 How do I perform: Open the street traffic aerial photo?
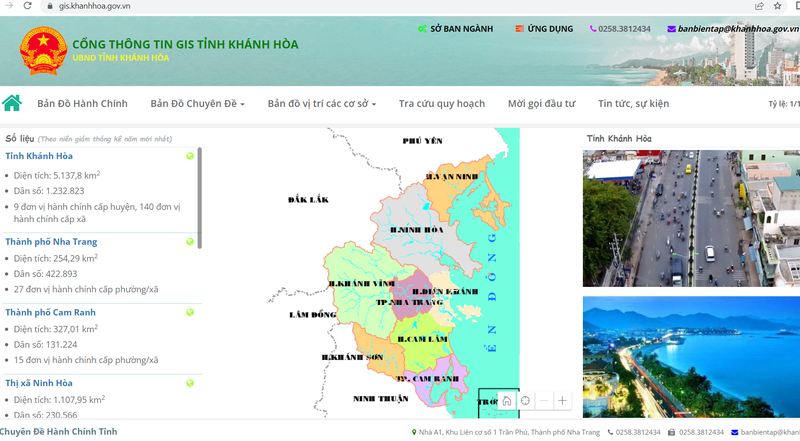point(691,218)
